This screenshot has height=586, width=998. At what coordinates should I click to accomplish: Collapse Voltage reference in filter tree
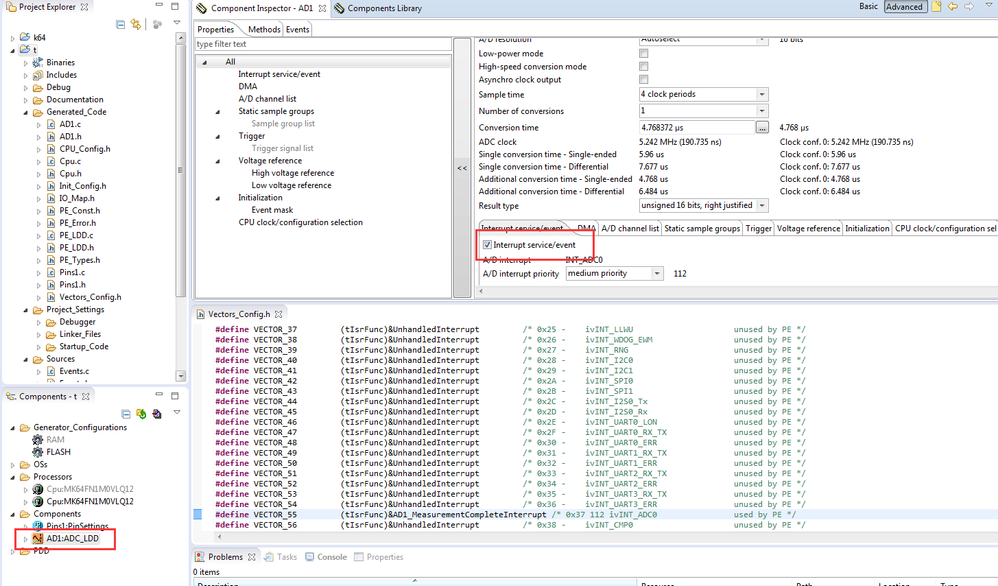click(x=218, y=161)
